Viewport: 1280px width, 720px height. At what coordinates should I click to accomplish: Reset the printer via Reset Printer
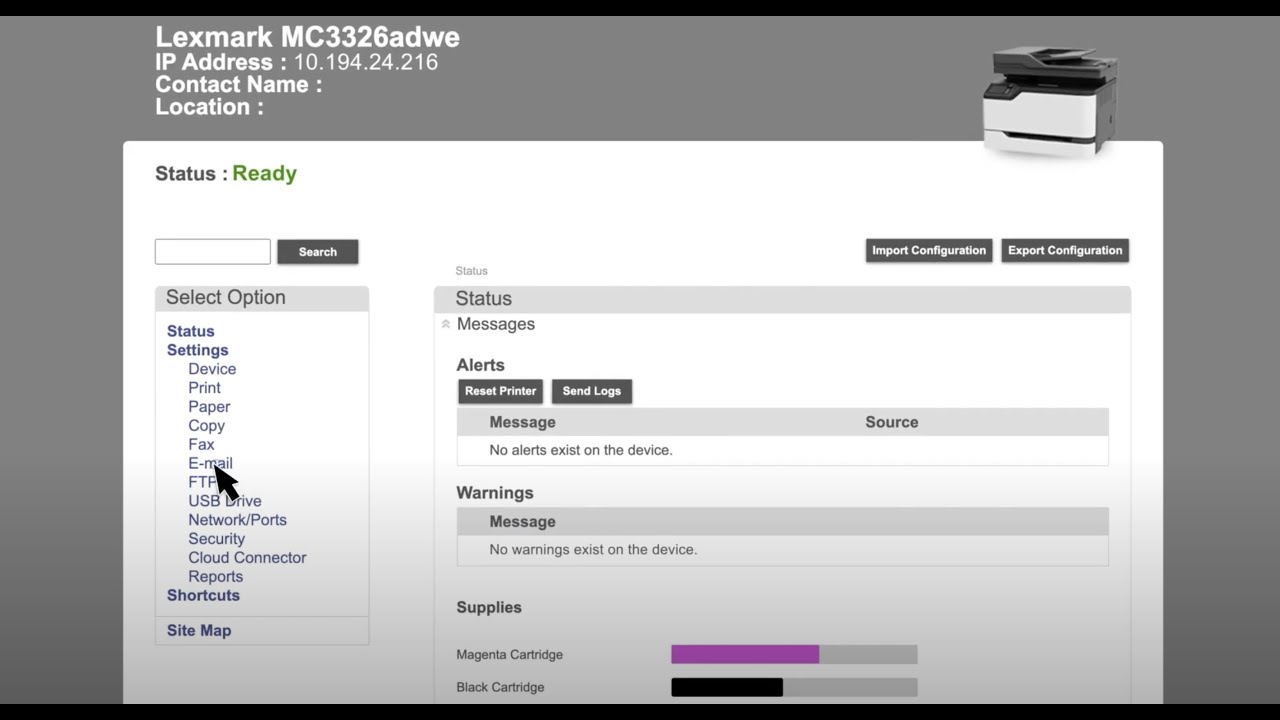(x=501, y=391)
